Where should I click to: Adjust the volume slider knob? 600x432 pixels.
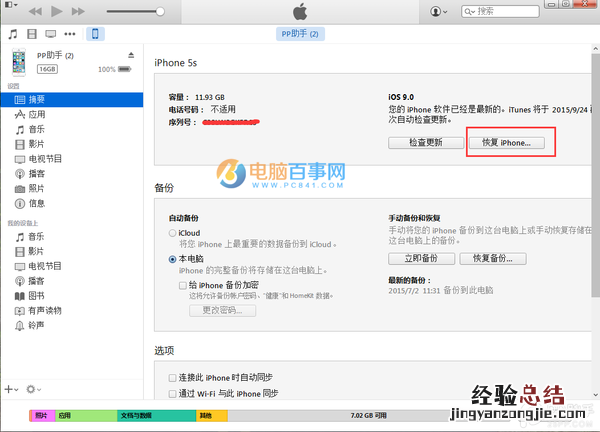click(160, 11)
